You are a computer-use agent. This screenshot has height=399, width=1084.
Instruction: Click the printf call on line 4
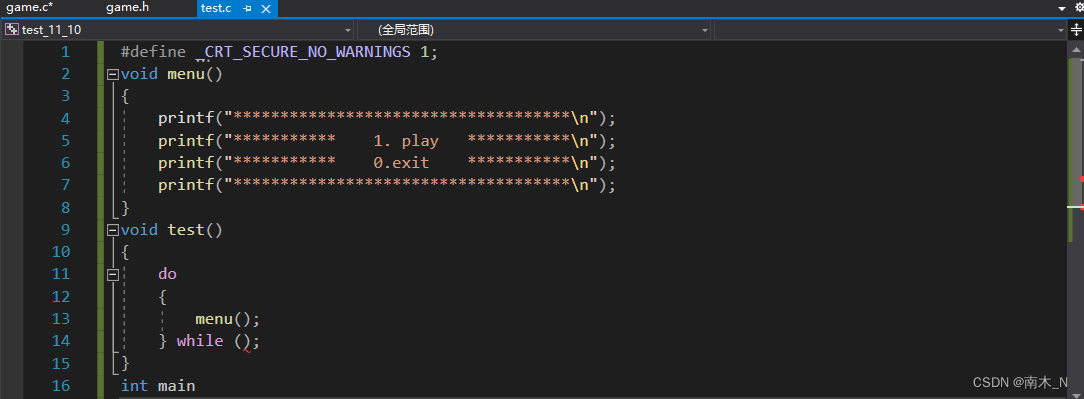tap(186, 118)
